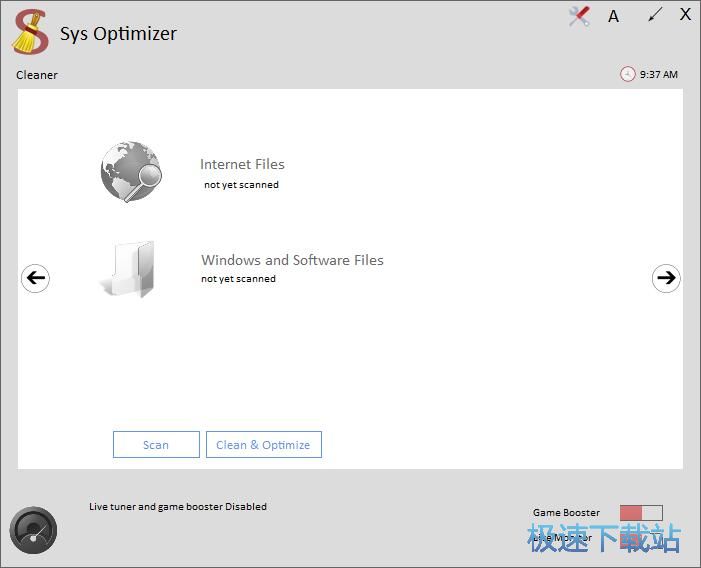Click the 9:37 AM time display

[x=659, y=74]
